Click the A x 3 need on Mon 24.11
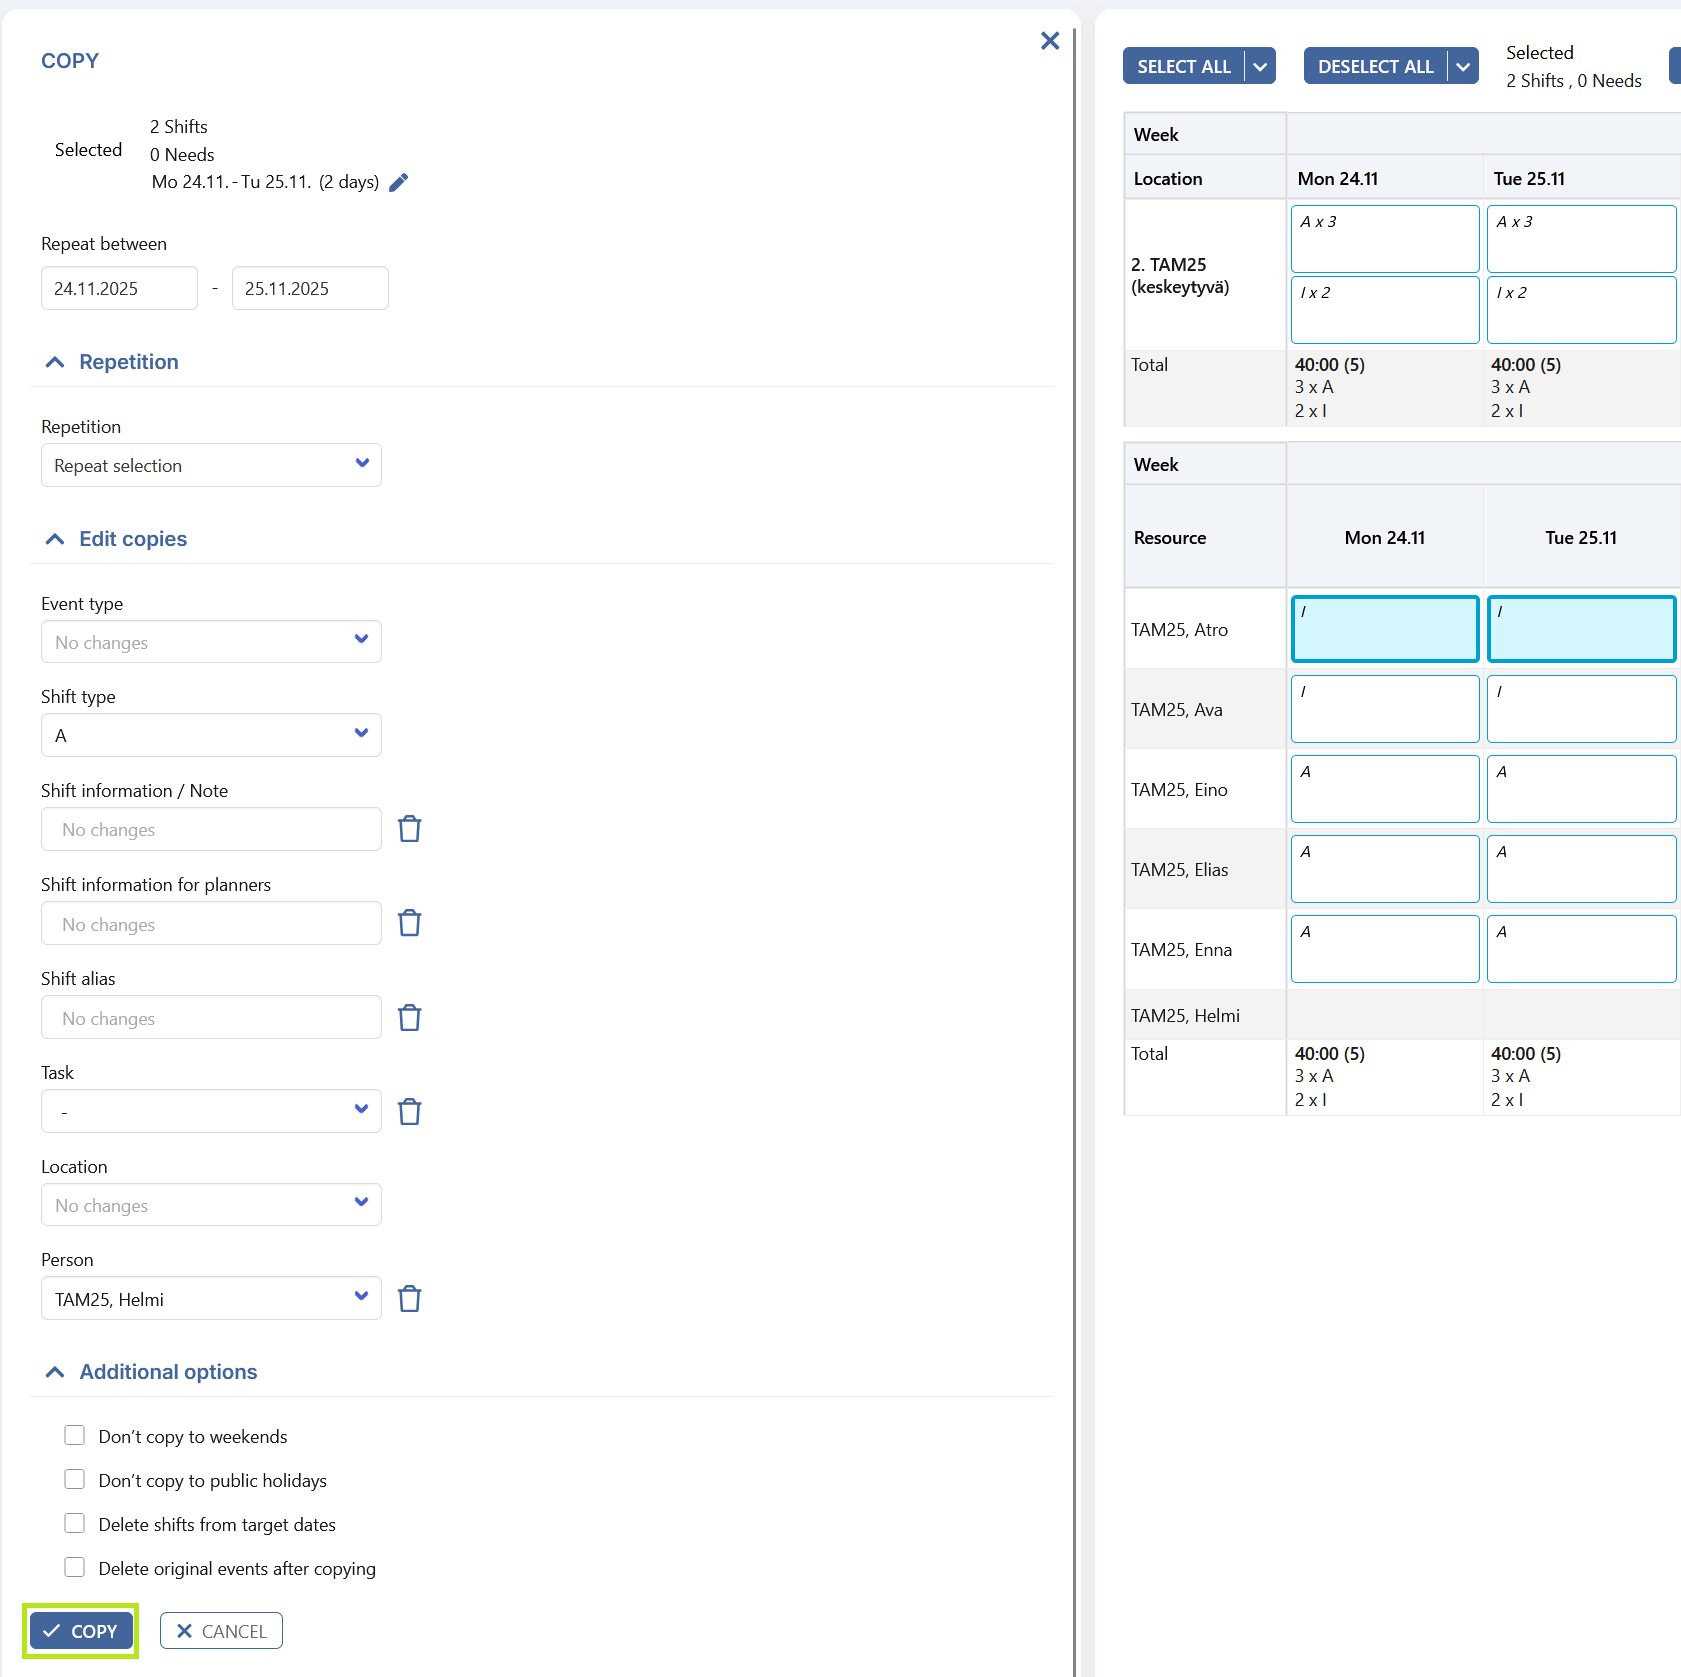Viewport: 1681px width, 1677px height. tap(1385, 239)
